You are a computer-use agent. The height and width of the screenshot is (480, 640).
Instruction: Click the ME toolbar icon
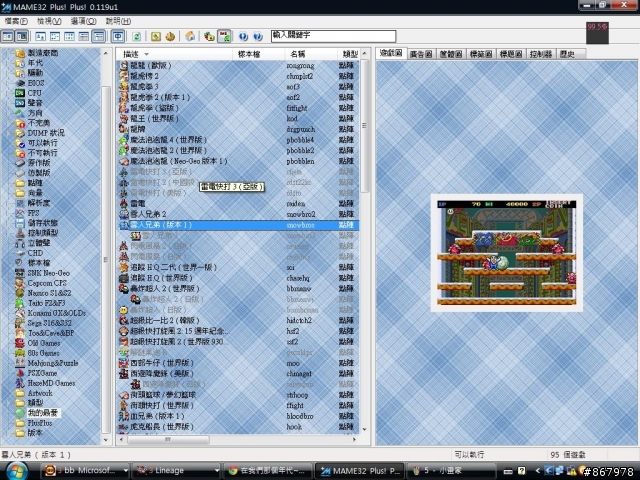(224, 37)
